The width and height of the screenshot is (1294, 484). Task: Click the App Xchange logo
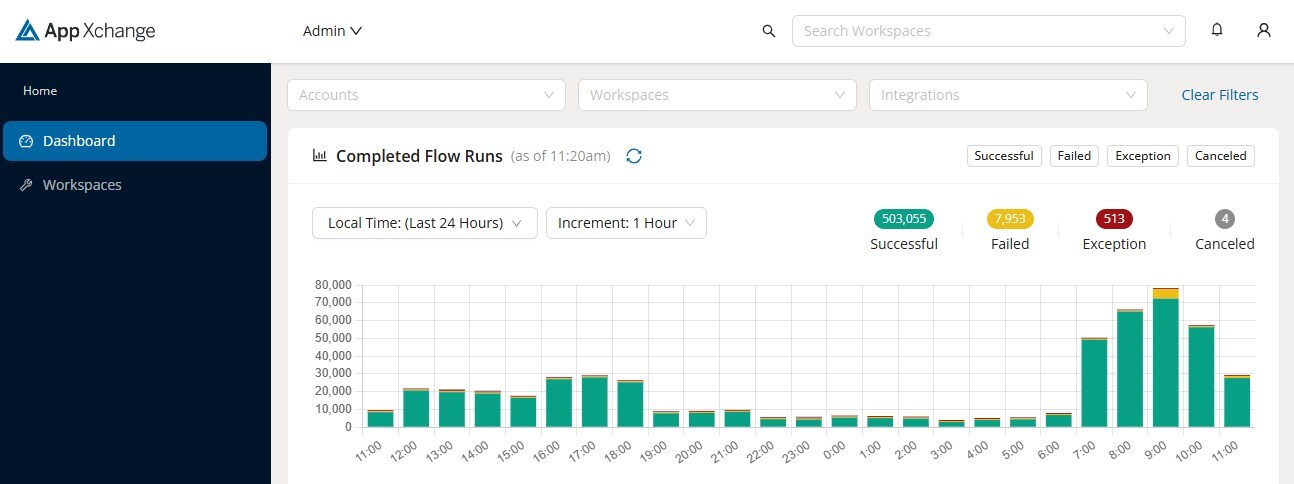(86, 31)
